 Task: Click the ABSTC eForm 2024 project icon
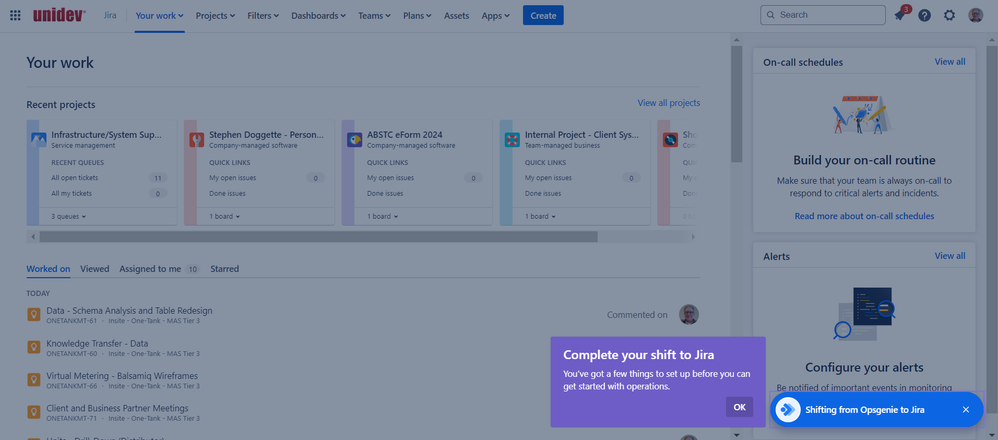pyautogui.click(x=355, y=139)
